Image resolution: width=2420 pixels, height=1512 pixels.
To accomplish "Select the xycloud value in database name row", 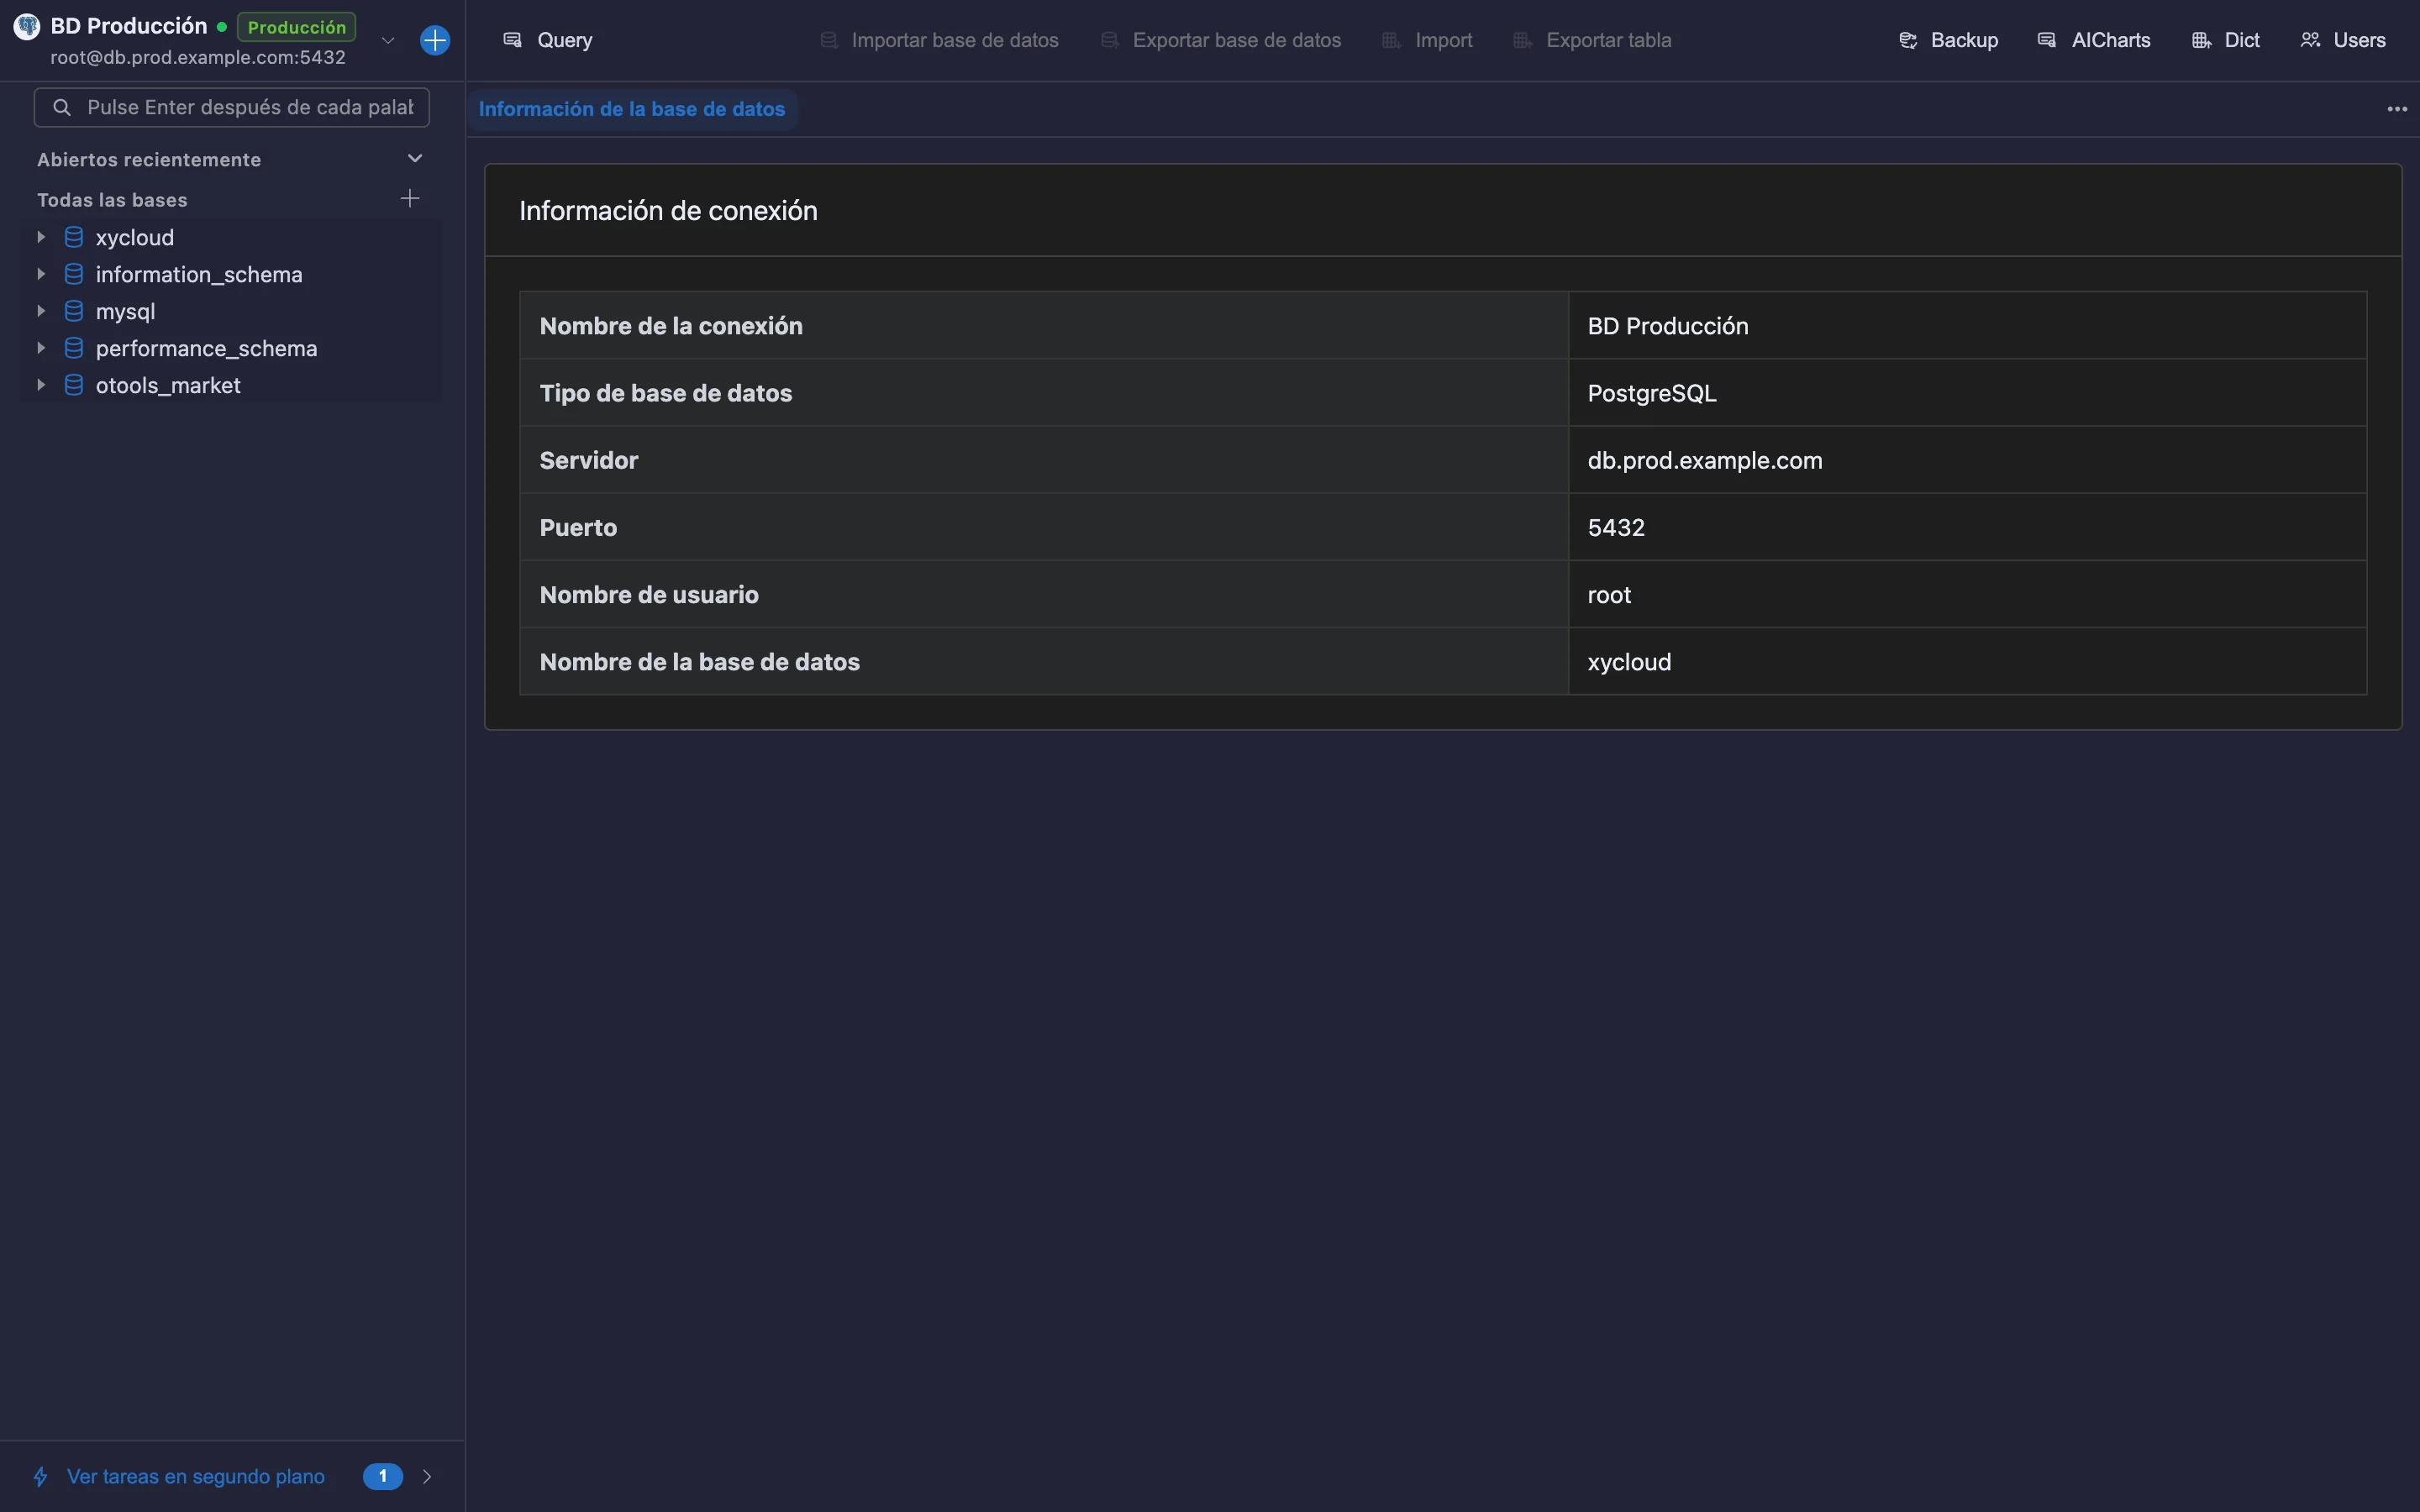I will click(x=1629, y=662).
